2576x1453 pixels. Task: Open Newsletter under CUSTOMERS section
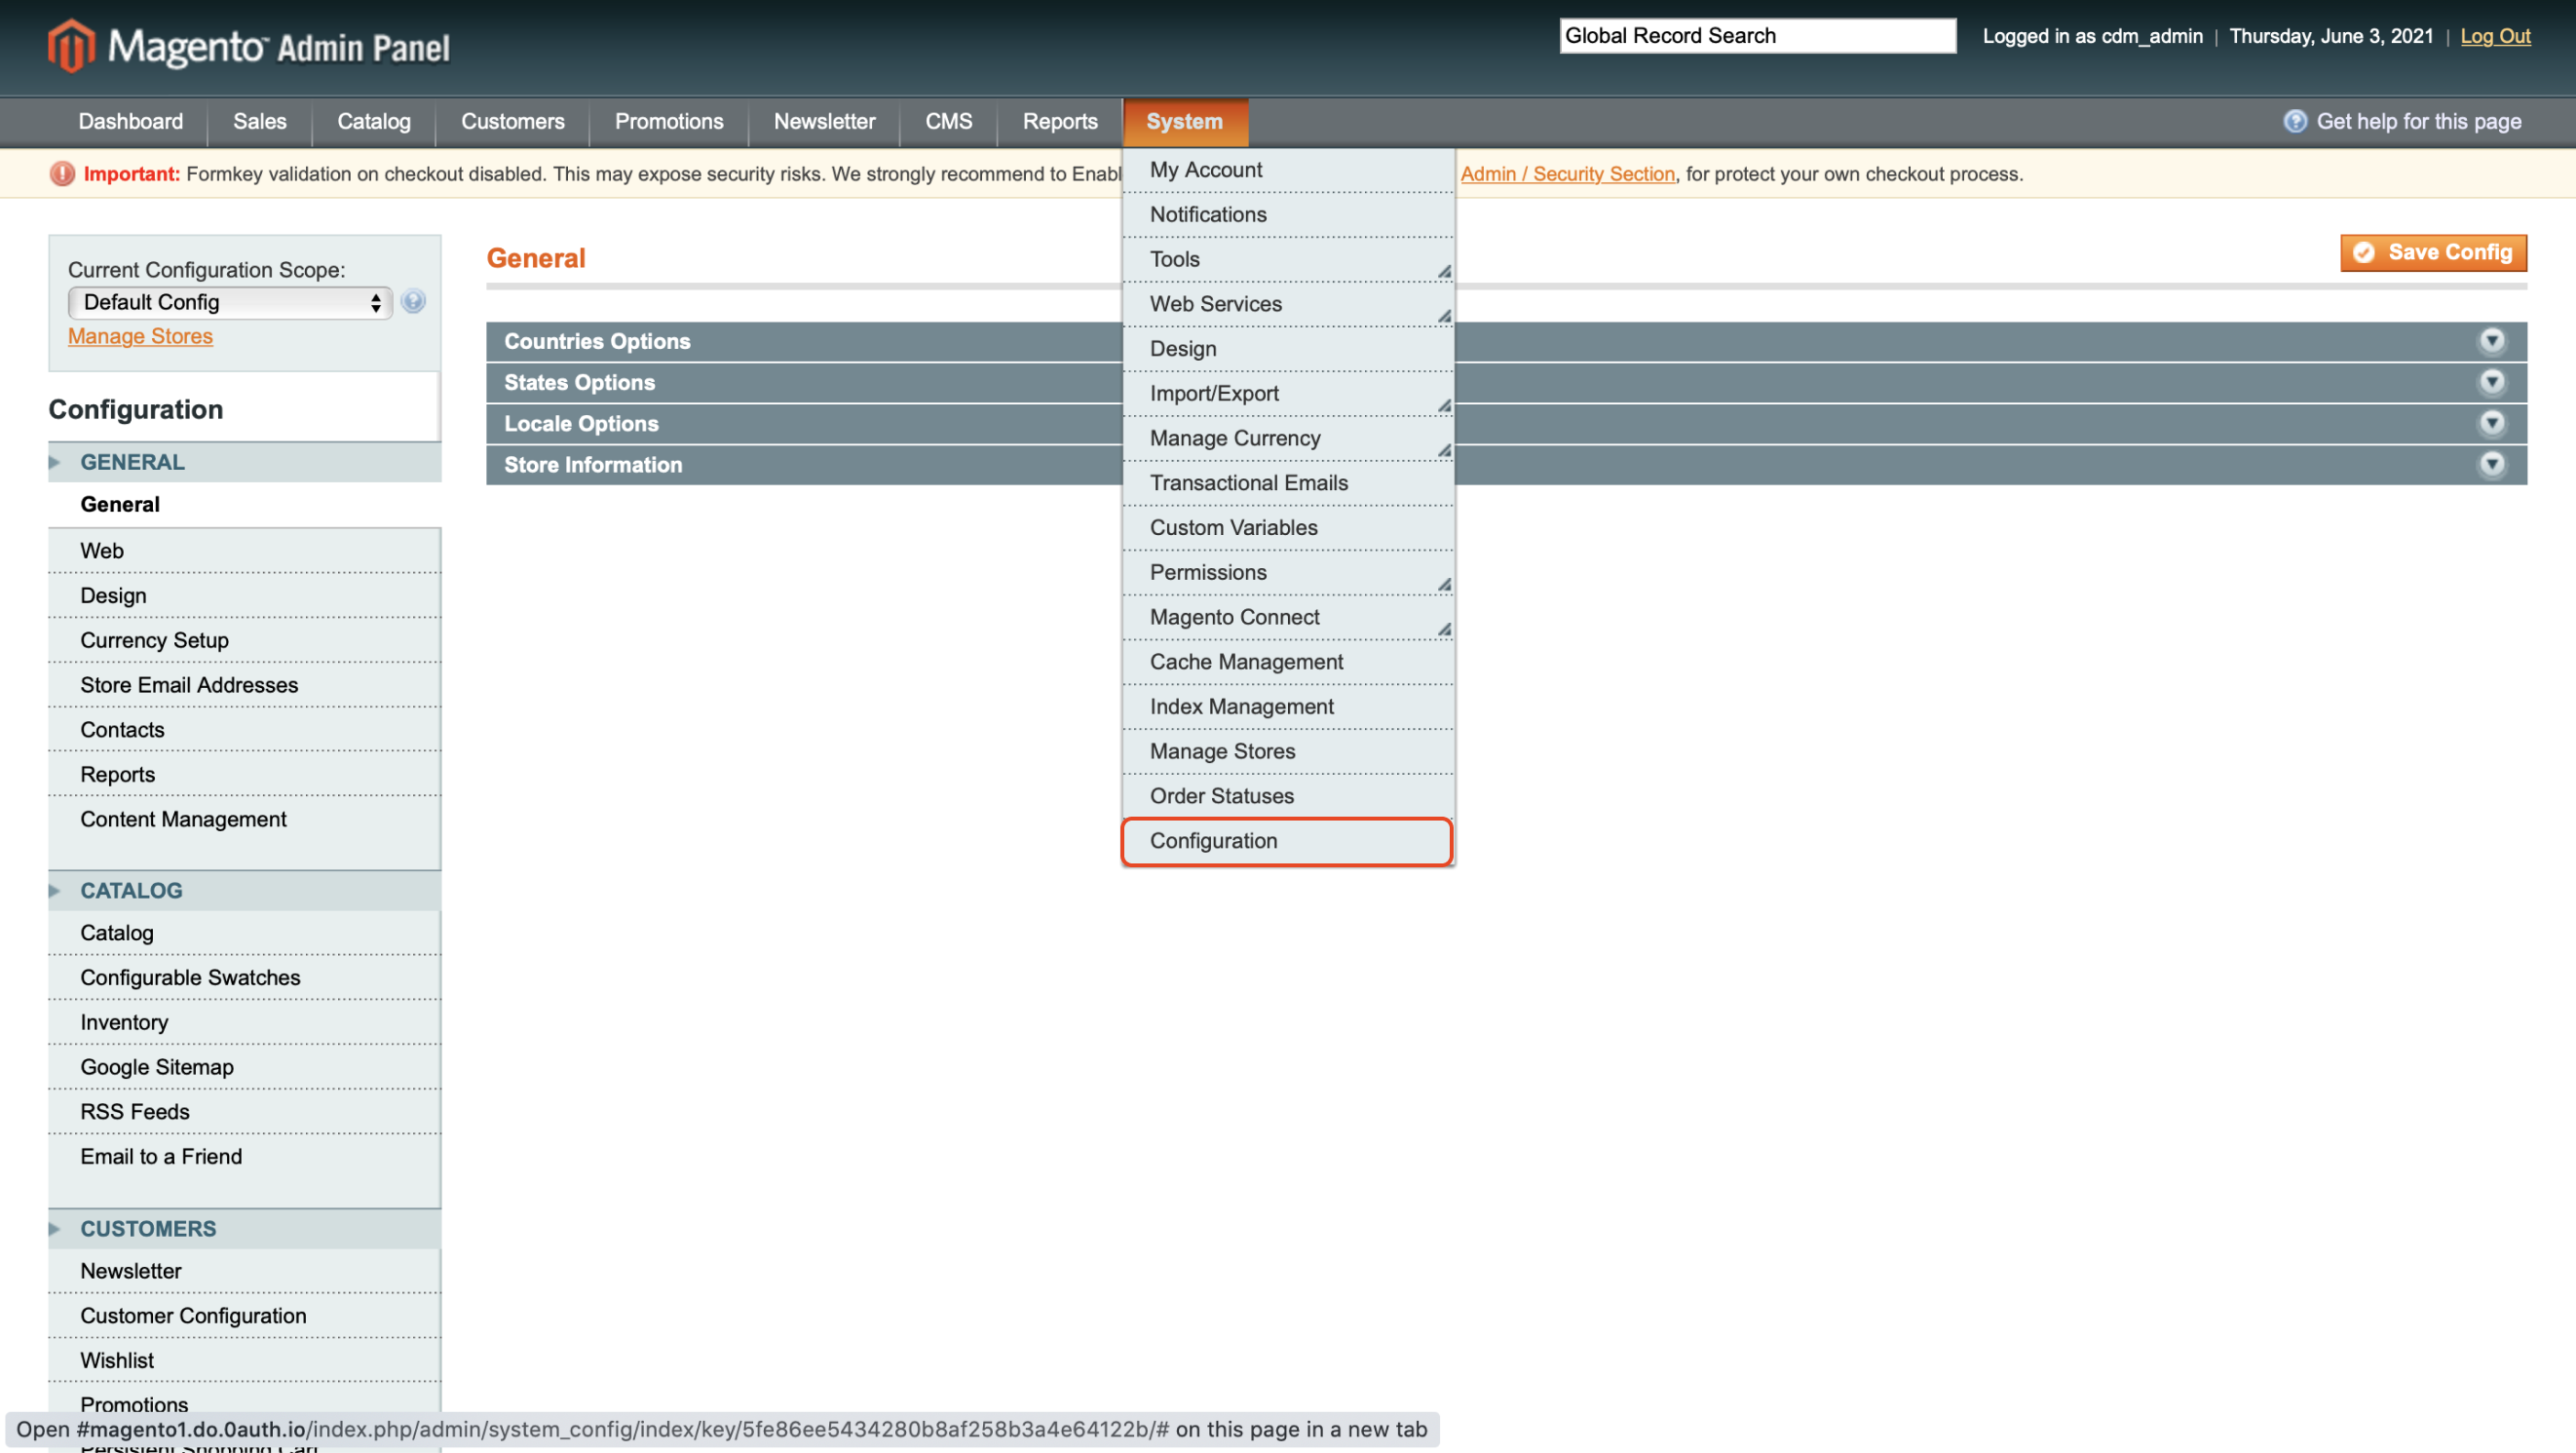(244, 1271)
